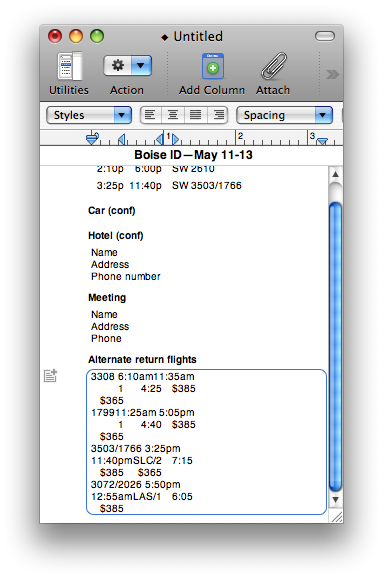The height and width of the screenshot is (578, 383).
Task: Click the scroll up arrow
Action: pos(335,174)
